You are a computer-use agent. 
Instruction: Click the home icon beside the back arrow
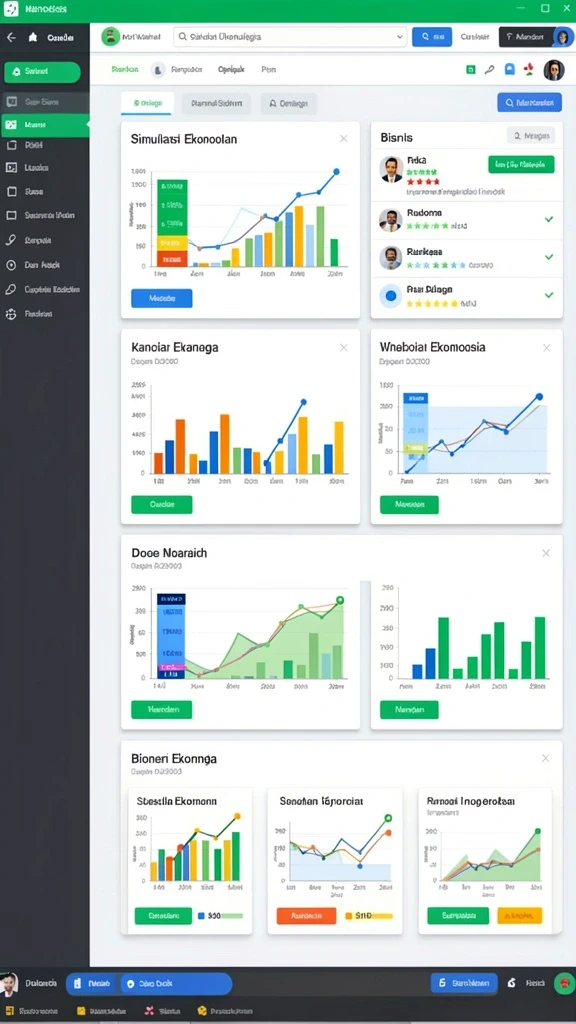click(33, 38)
